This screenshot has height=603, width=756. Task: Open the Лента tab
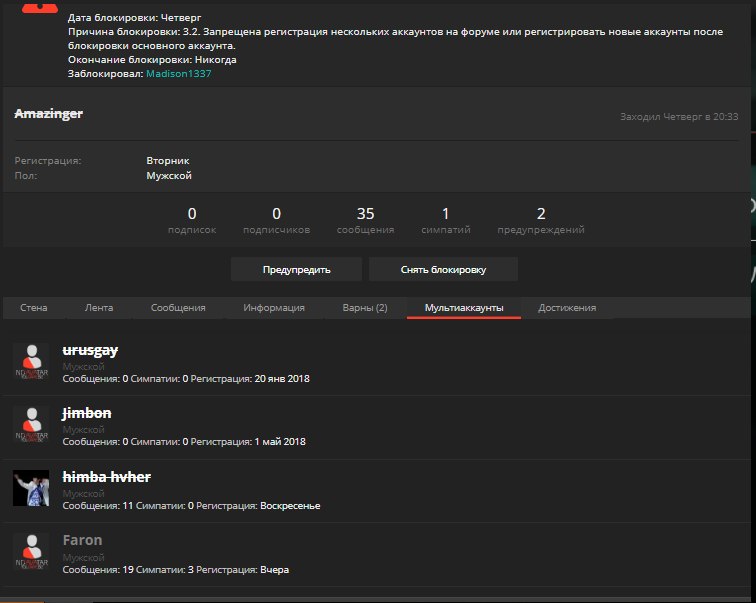tap(99, 308)
